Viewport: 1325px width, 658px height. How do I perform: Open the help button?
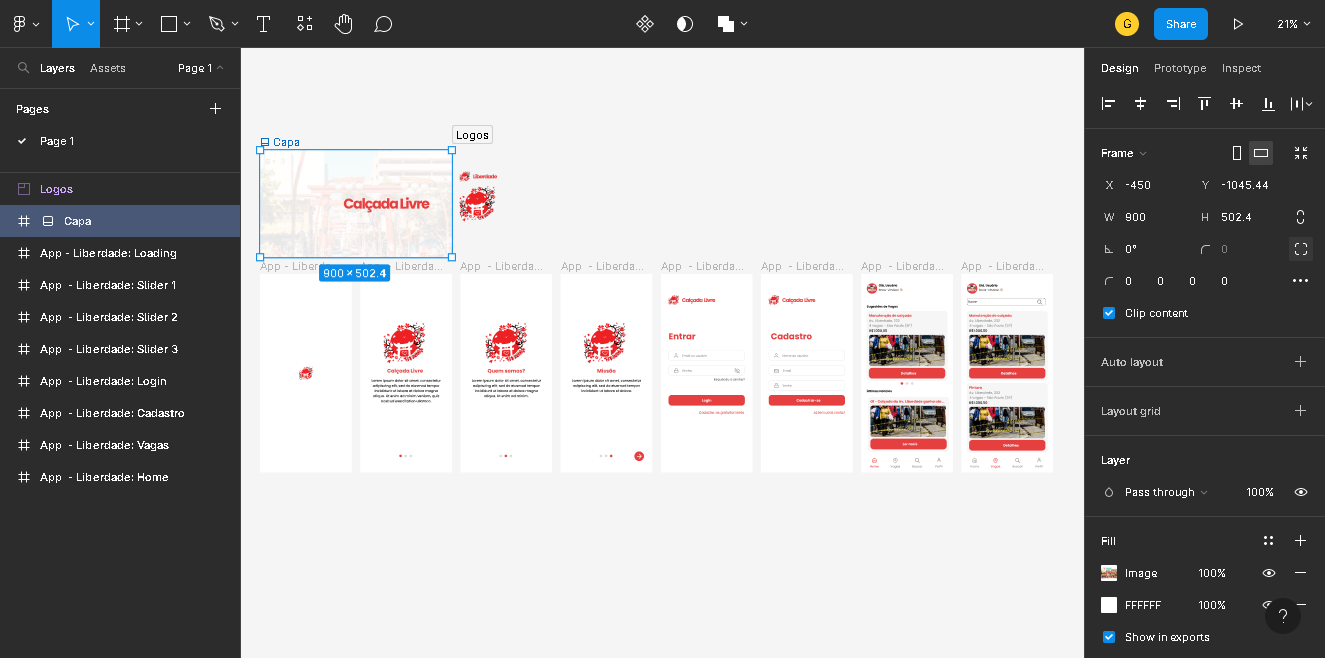pyautogui.click(x=1283, y=616)
